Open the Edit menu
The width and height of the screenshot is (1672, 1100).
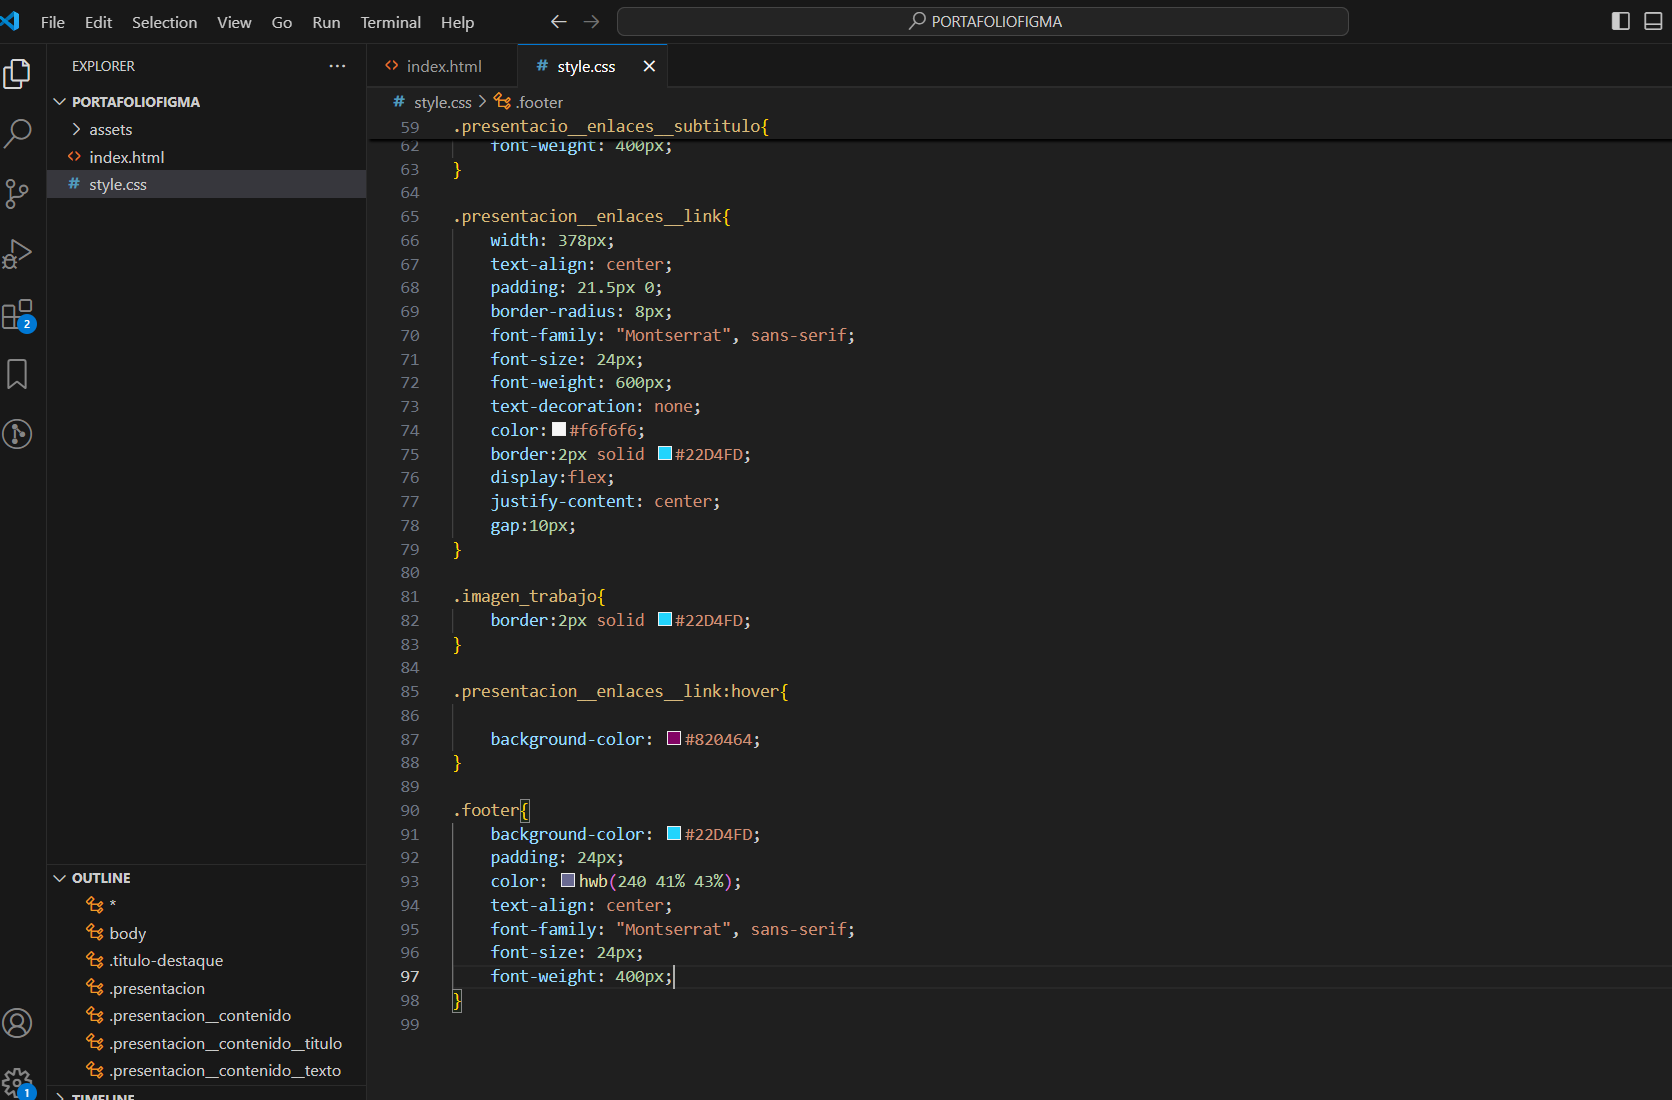click(x=98, y=22)
